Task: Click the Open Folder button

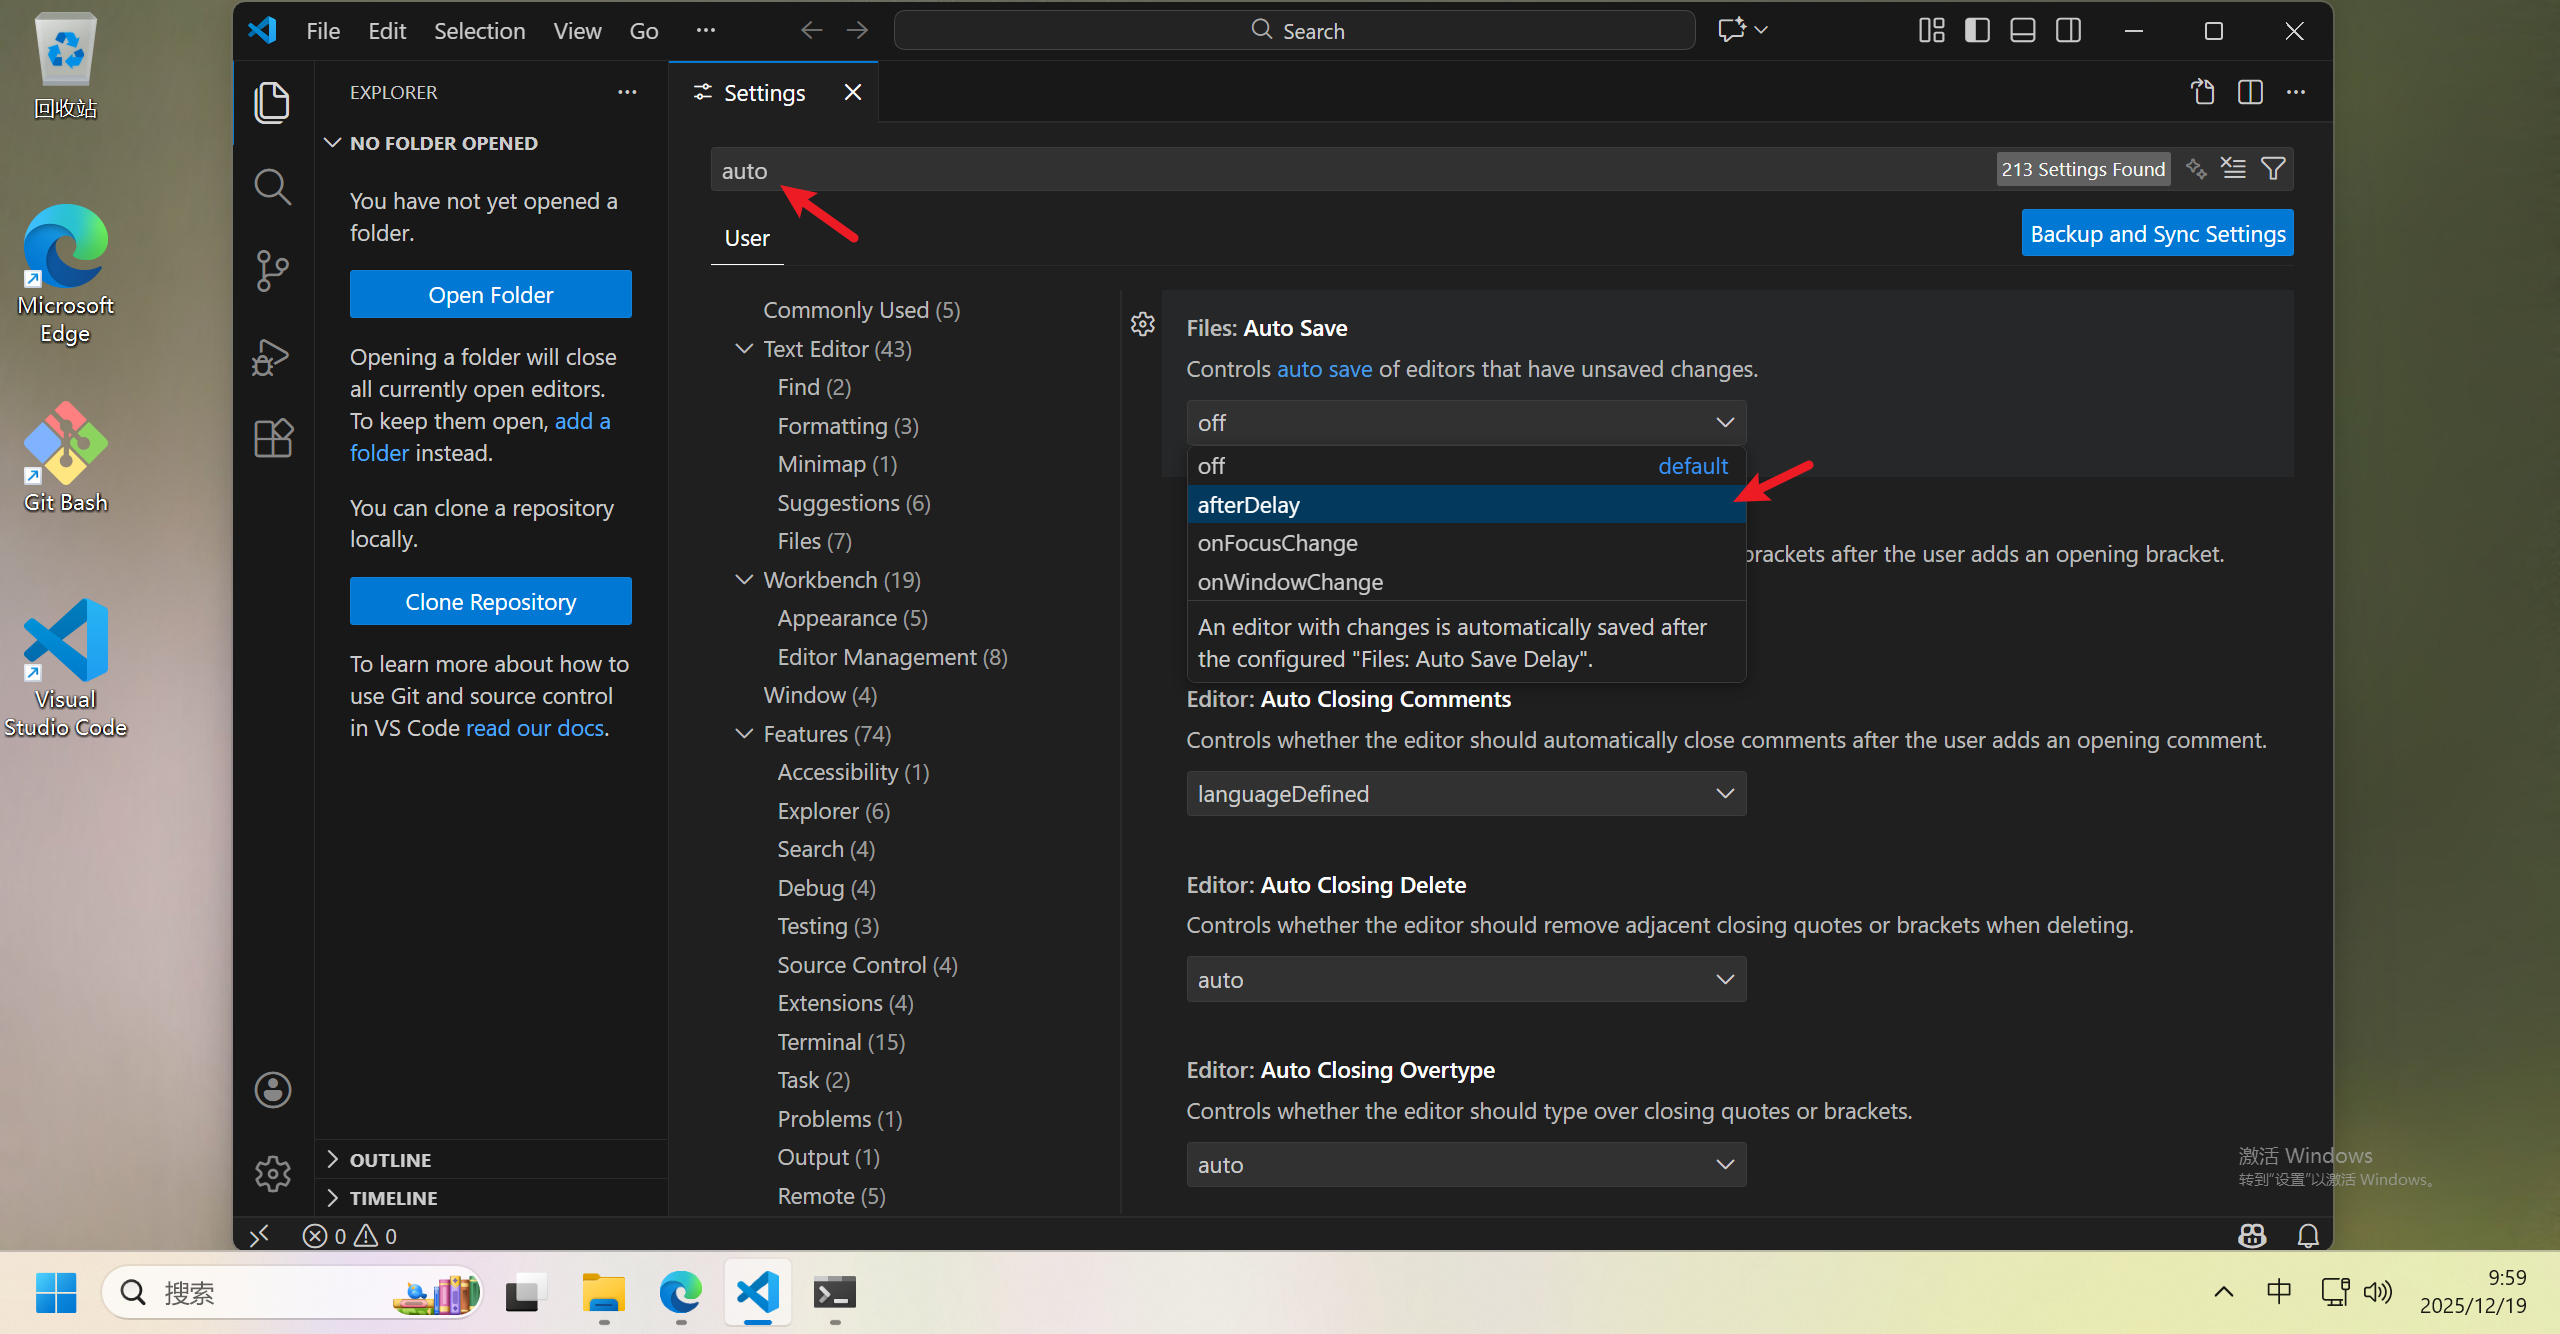Action: [x=490, y=295]
